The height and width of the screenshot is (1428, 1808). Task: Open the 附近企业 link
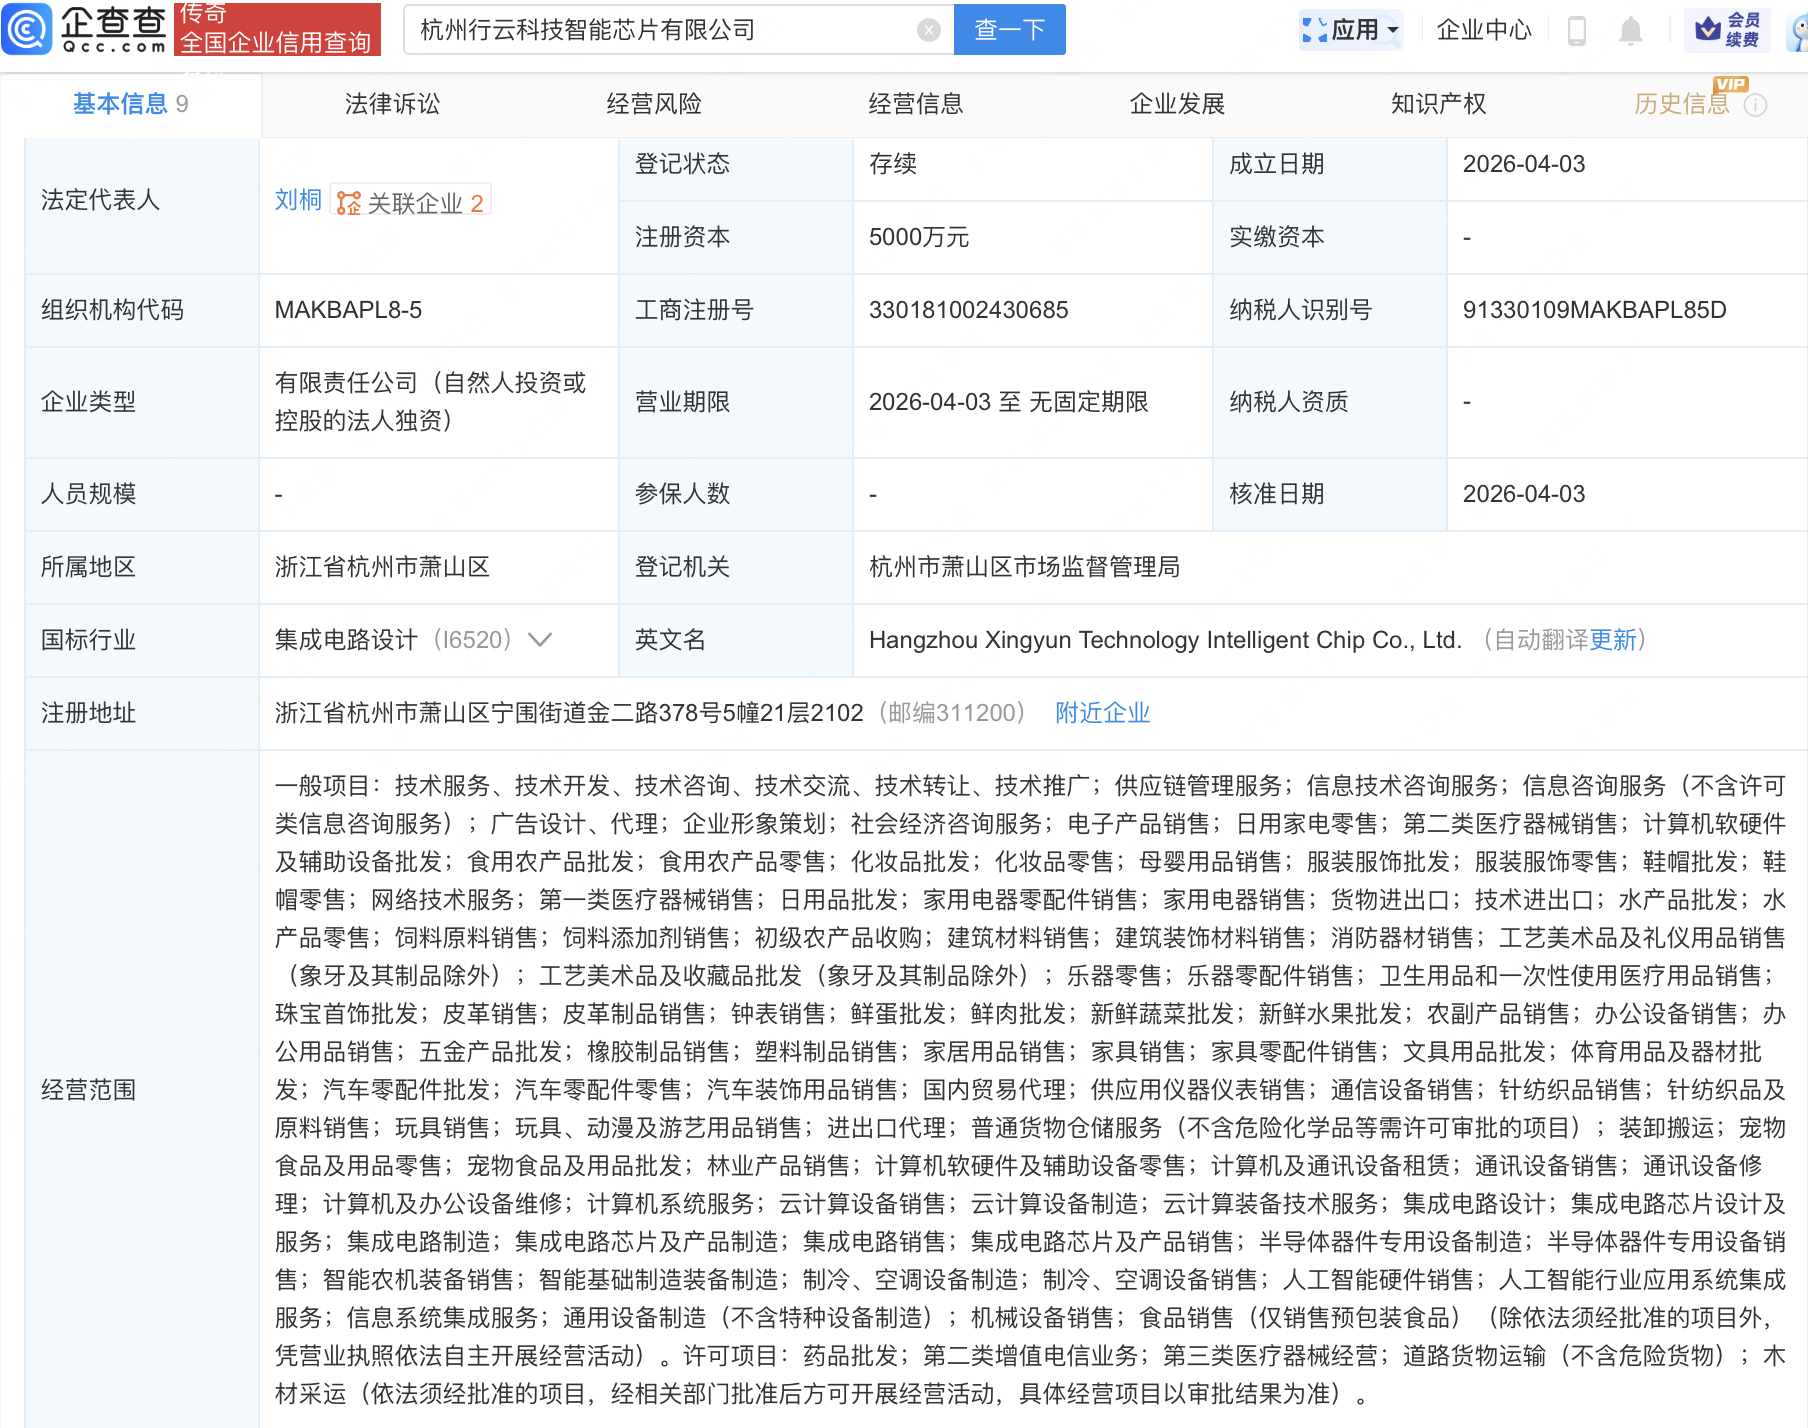(x=1101, y=713)
